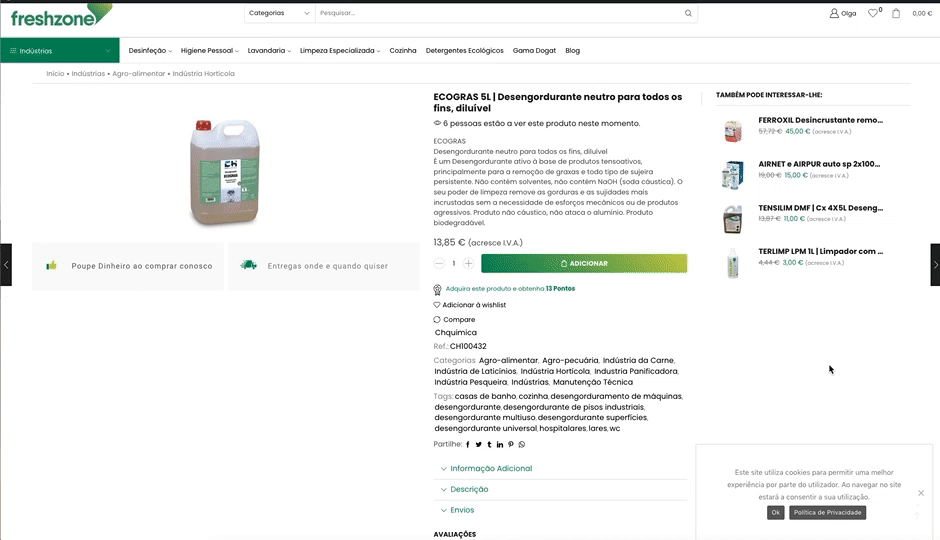
Task: Go to next product with right arrow
Action: [x=935, y=264]
